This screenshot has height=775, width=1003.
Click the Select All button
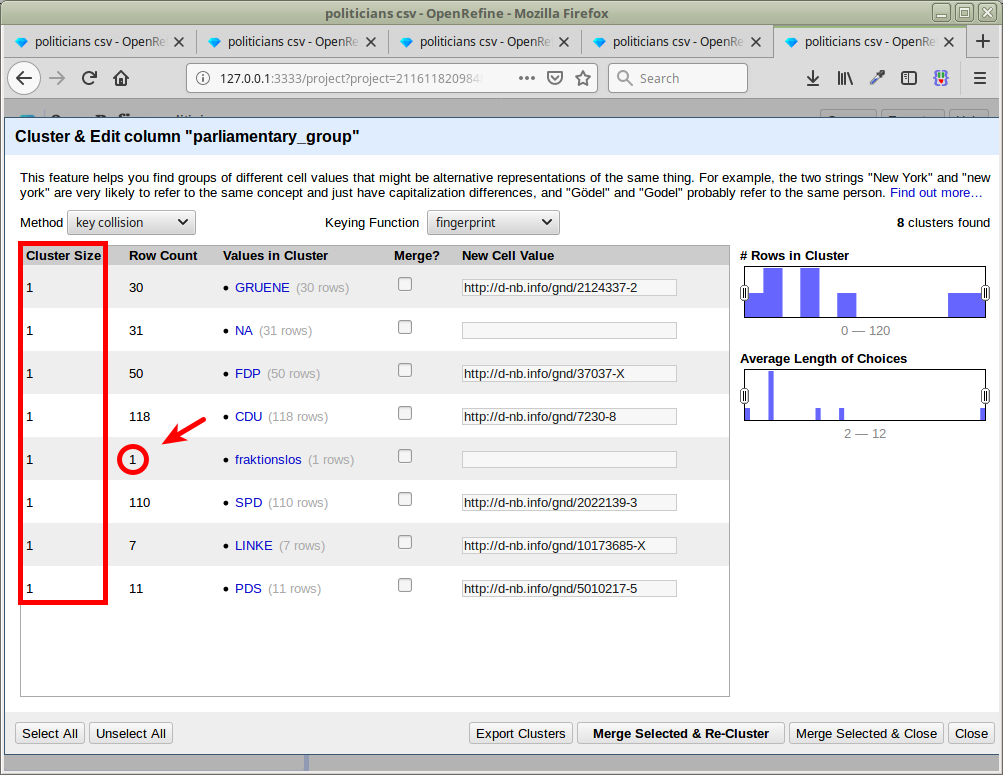click(x=50, y=733)
